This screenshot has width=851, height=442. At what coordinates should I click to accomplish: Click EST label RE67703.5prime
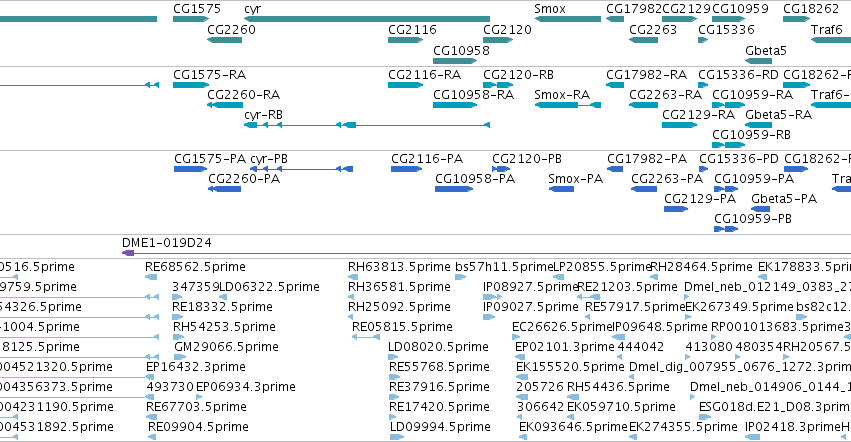click(194, 407)
